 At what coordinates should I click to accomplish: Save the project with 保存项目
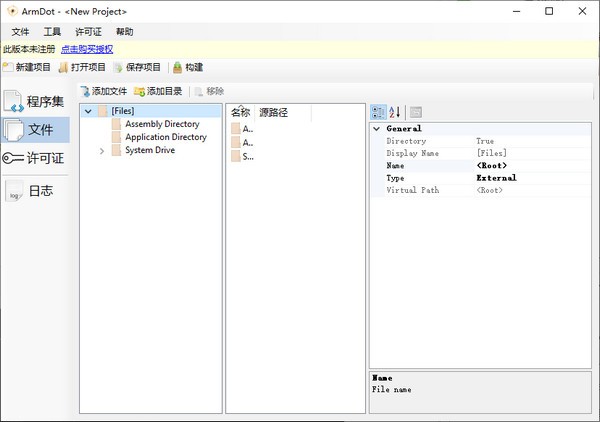(x=137, y=67)
